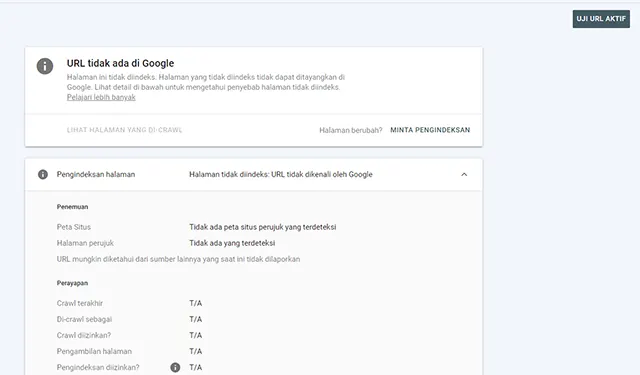Click the info icon beside Pengindeksan halaman
The width and height of the screenshot is (640, 375).
(x=43, y=175)
